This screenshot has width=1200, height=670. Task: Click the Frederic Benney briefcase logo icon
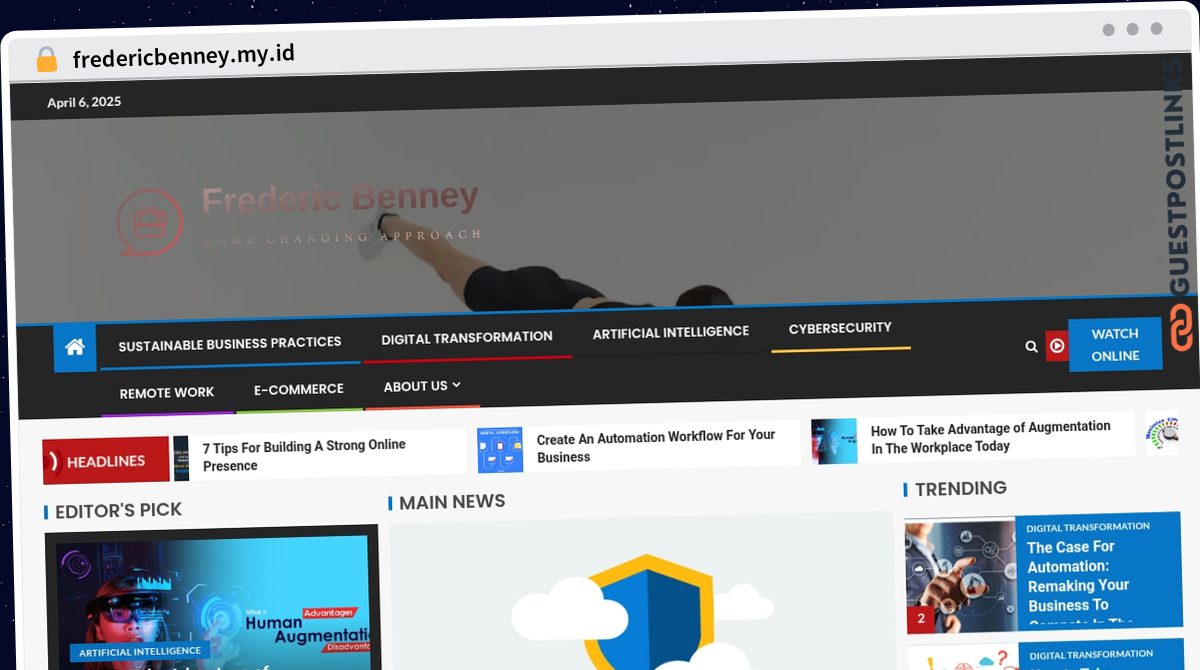coord(150,222)
